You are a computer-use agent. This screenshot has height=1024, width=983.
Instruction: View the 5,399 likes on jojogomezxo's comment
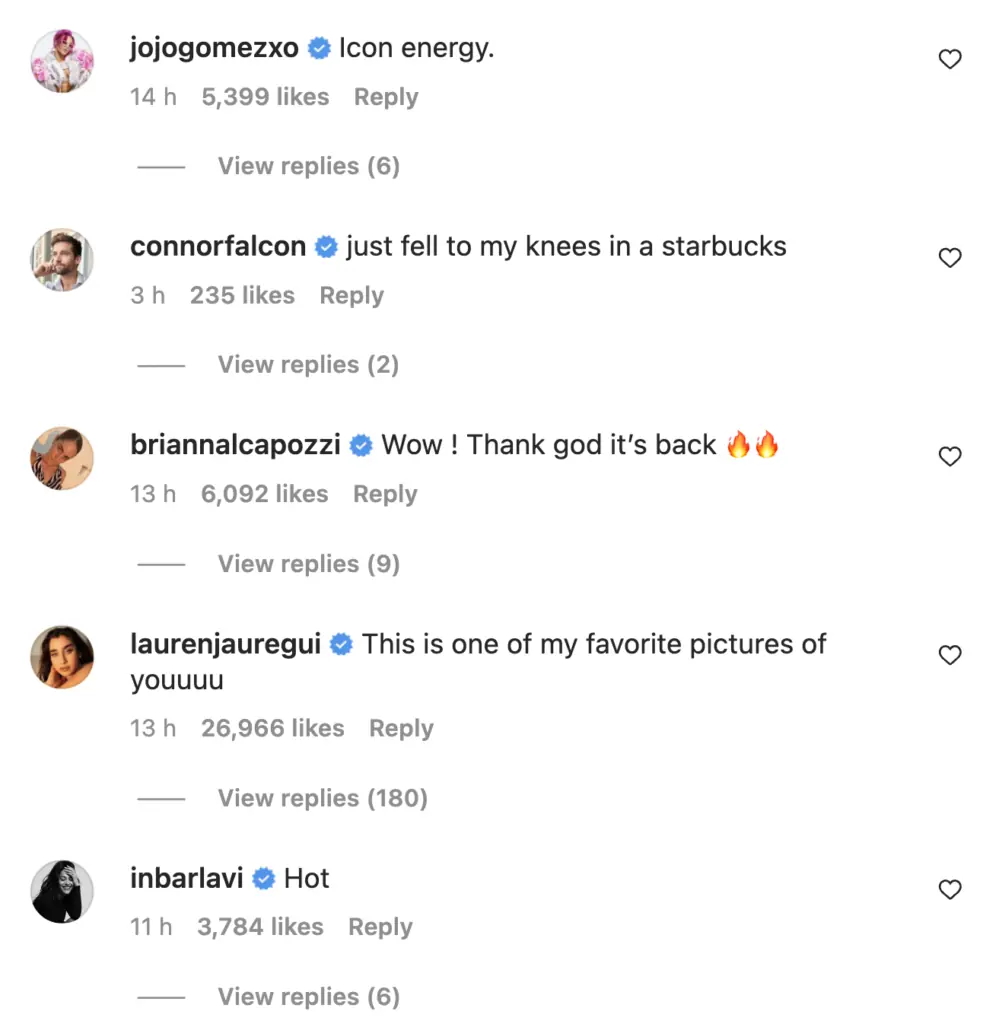[x=265, y=98]
